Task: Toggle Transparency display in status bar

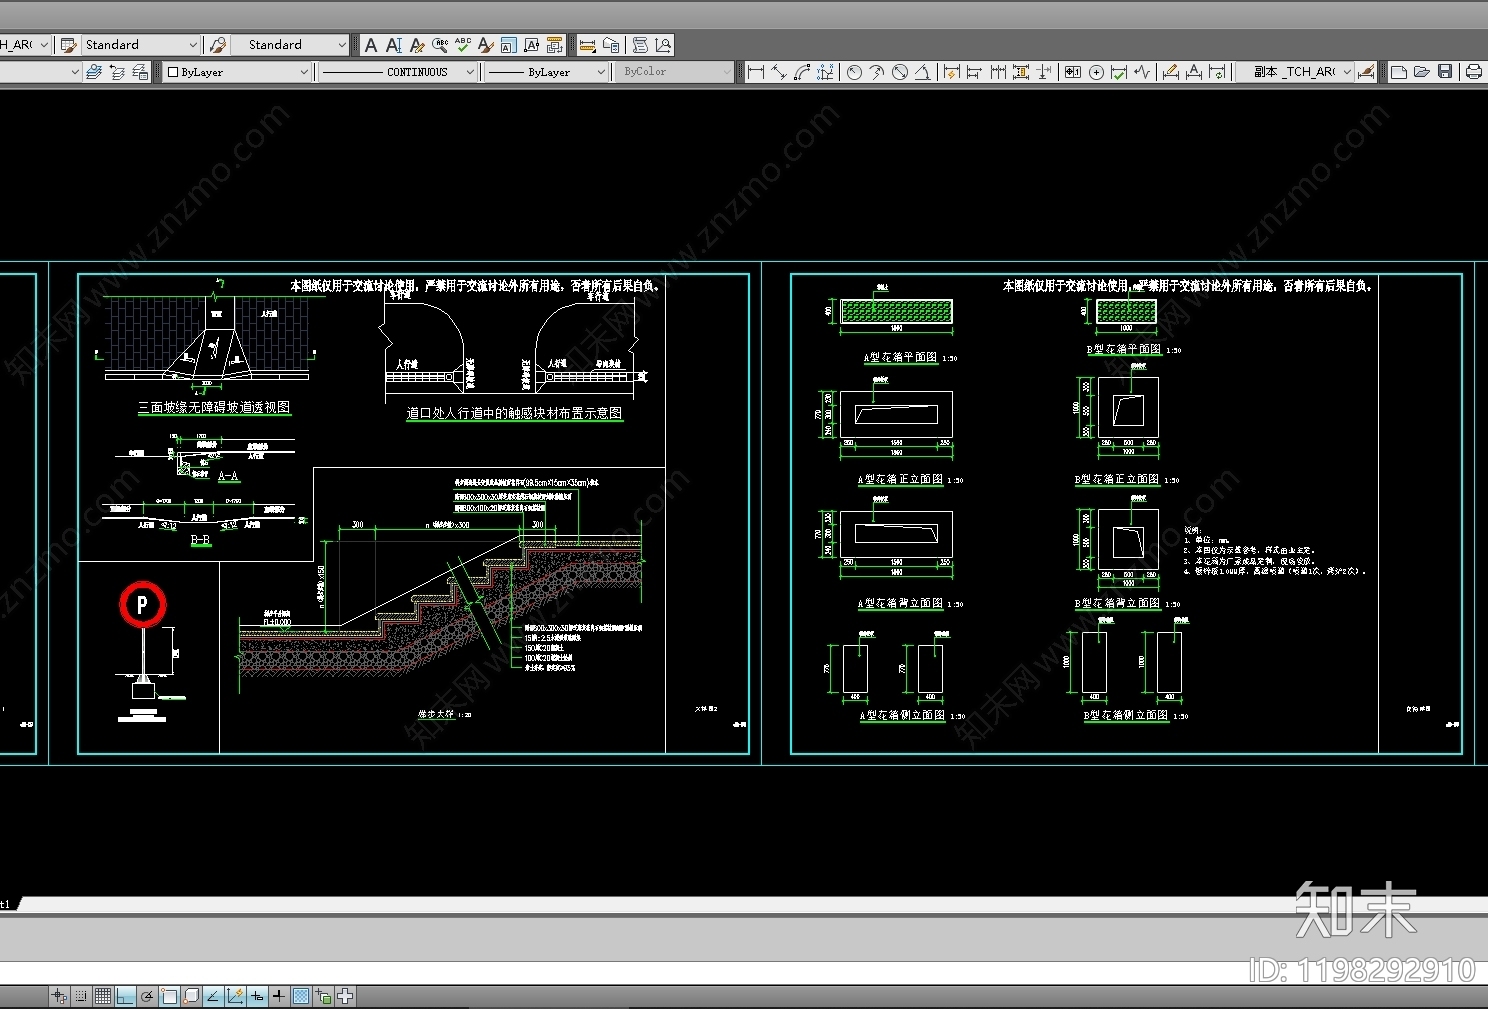Action: 301,996
